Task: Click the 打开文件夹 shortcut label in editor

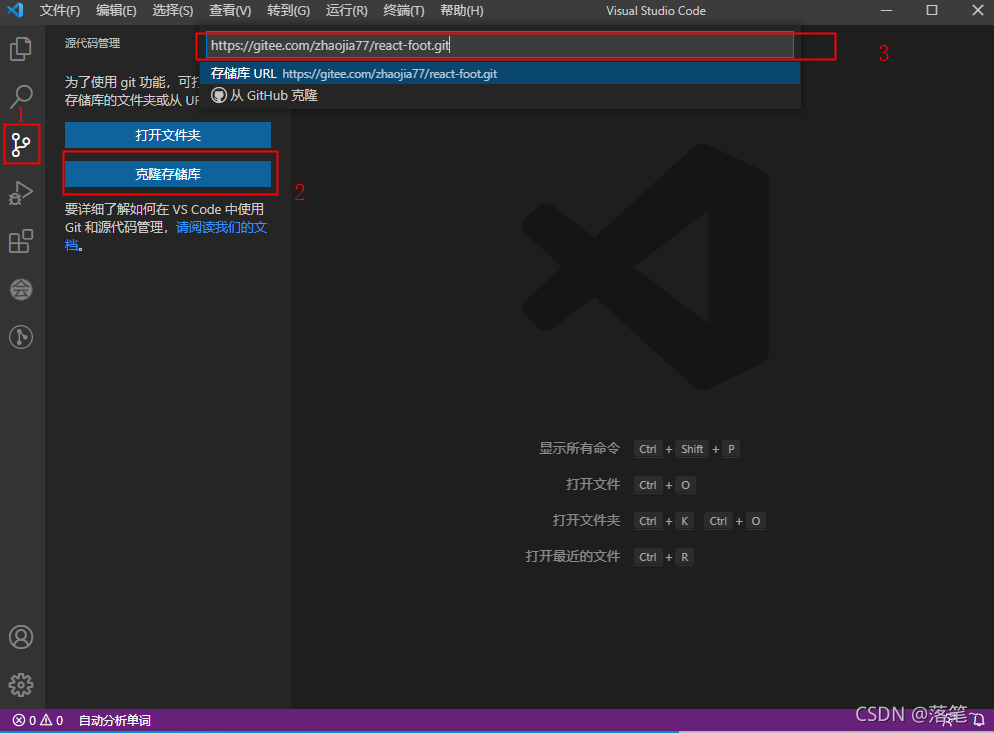Action: click(586, 521)
